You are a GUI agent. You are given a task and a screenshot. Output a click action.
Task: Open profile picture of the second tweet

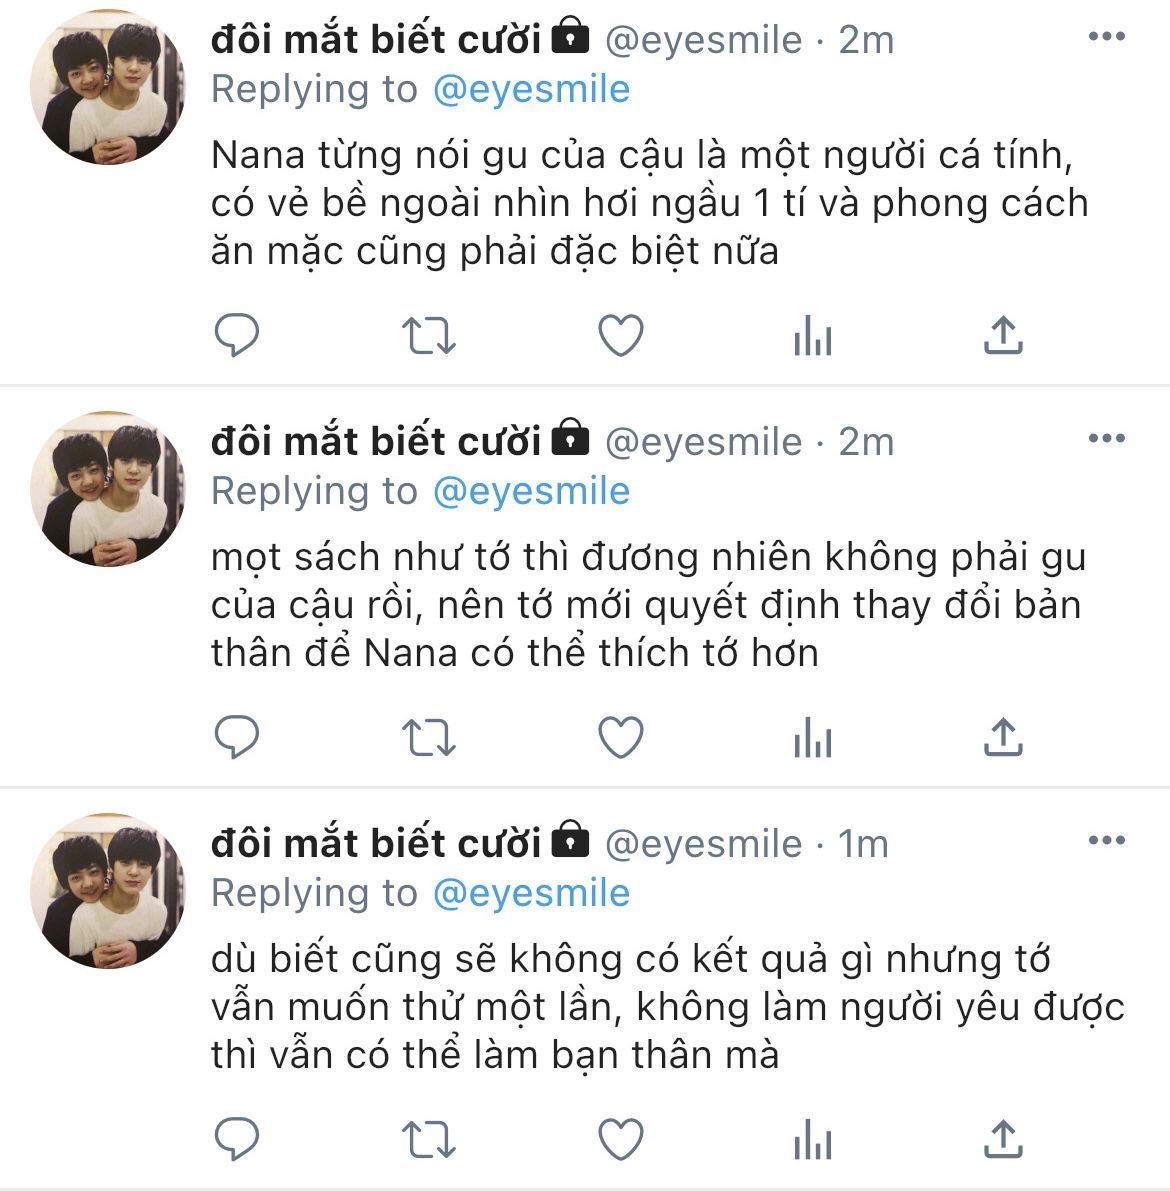(107, 488)
